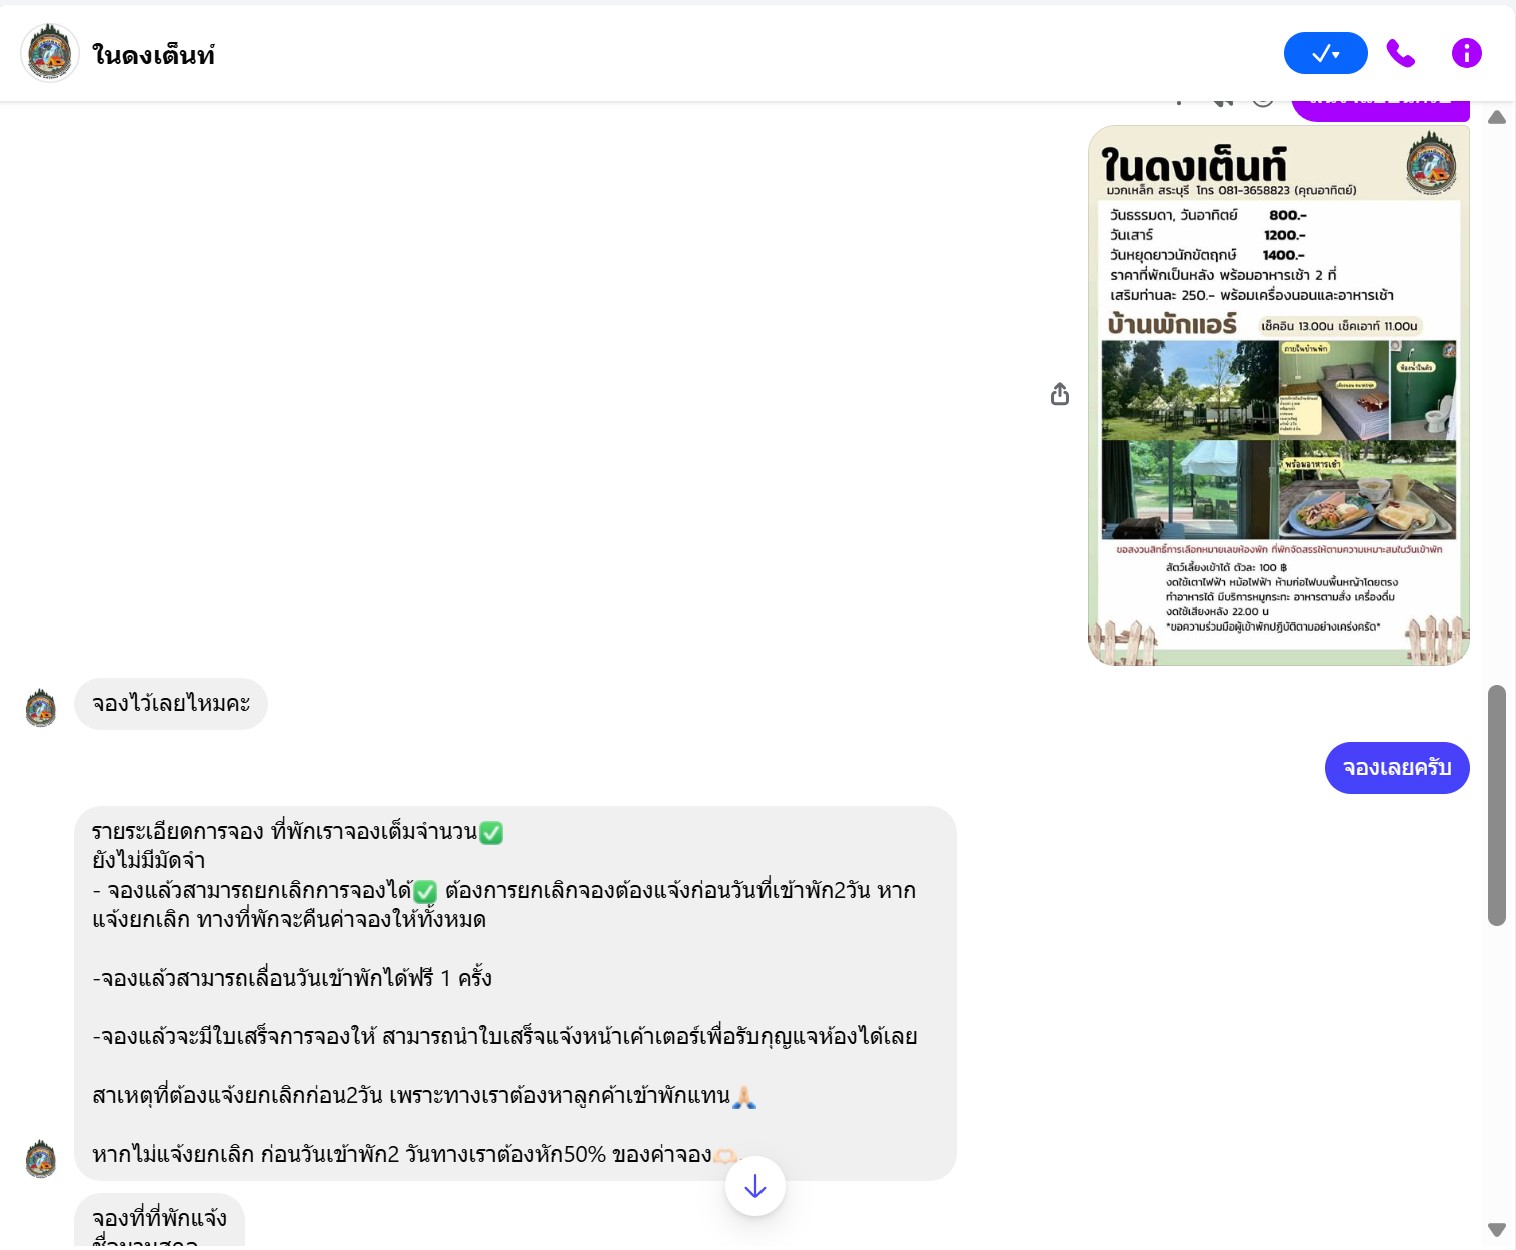Open the blue checkmark dropdown button

1325,53
